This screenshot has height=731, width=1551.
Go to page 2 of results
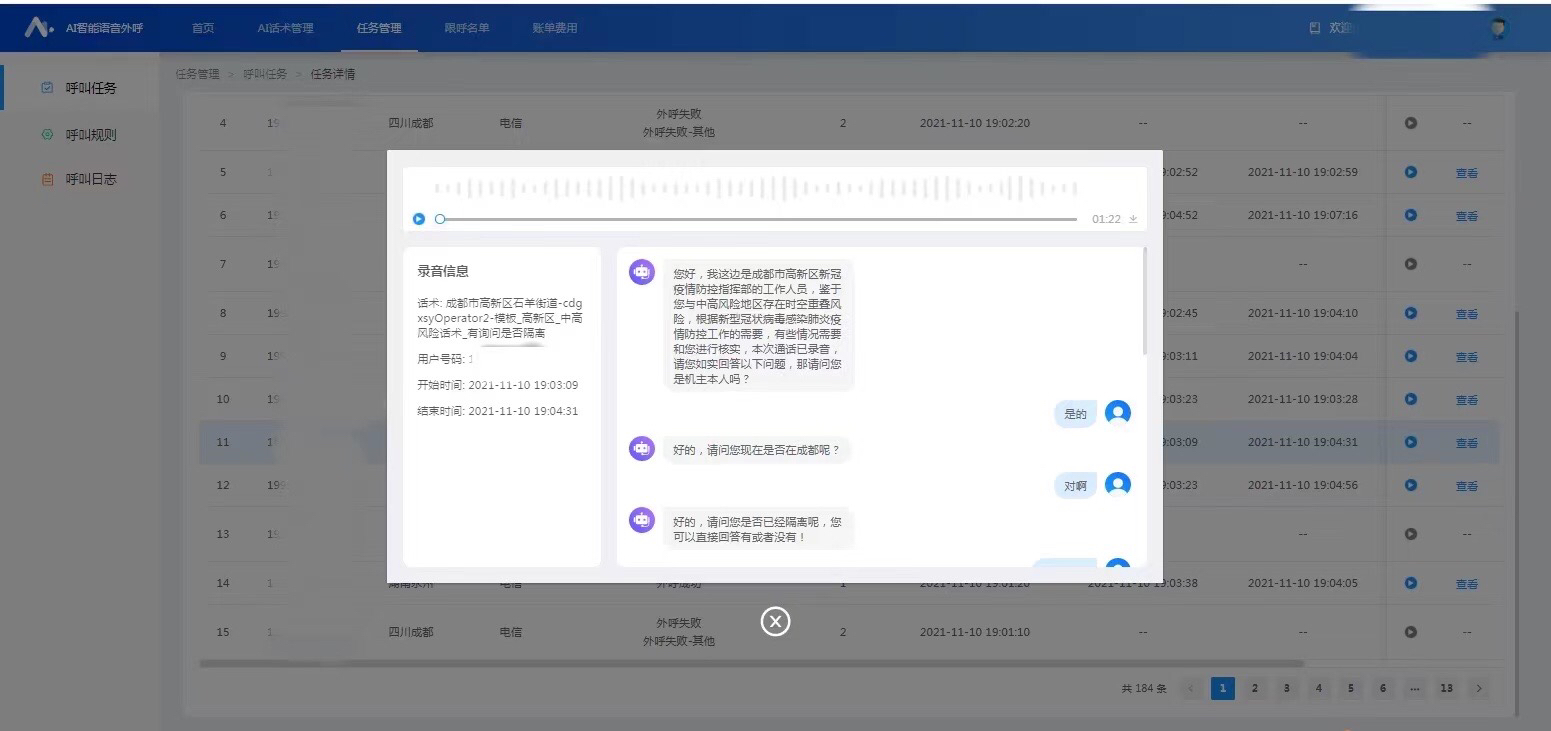point(1254,688)
